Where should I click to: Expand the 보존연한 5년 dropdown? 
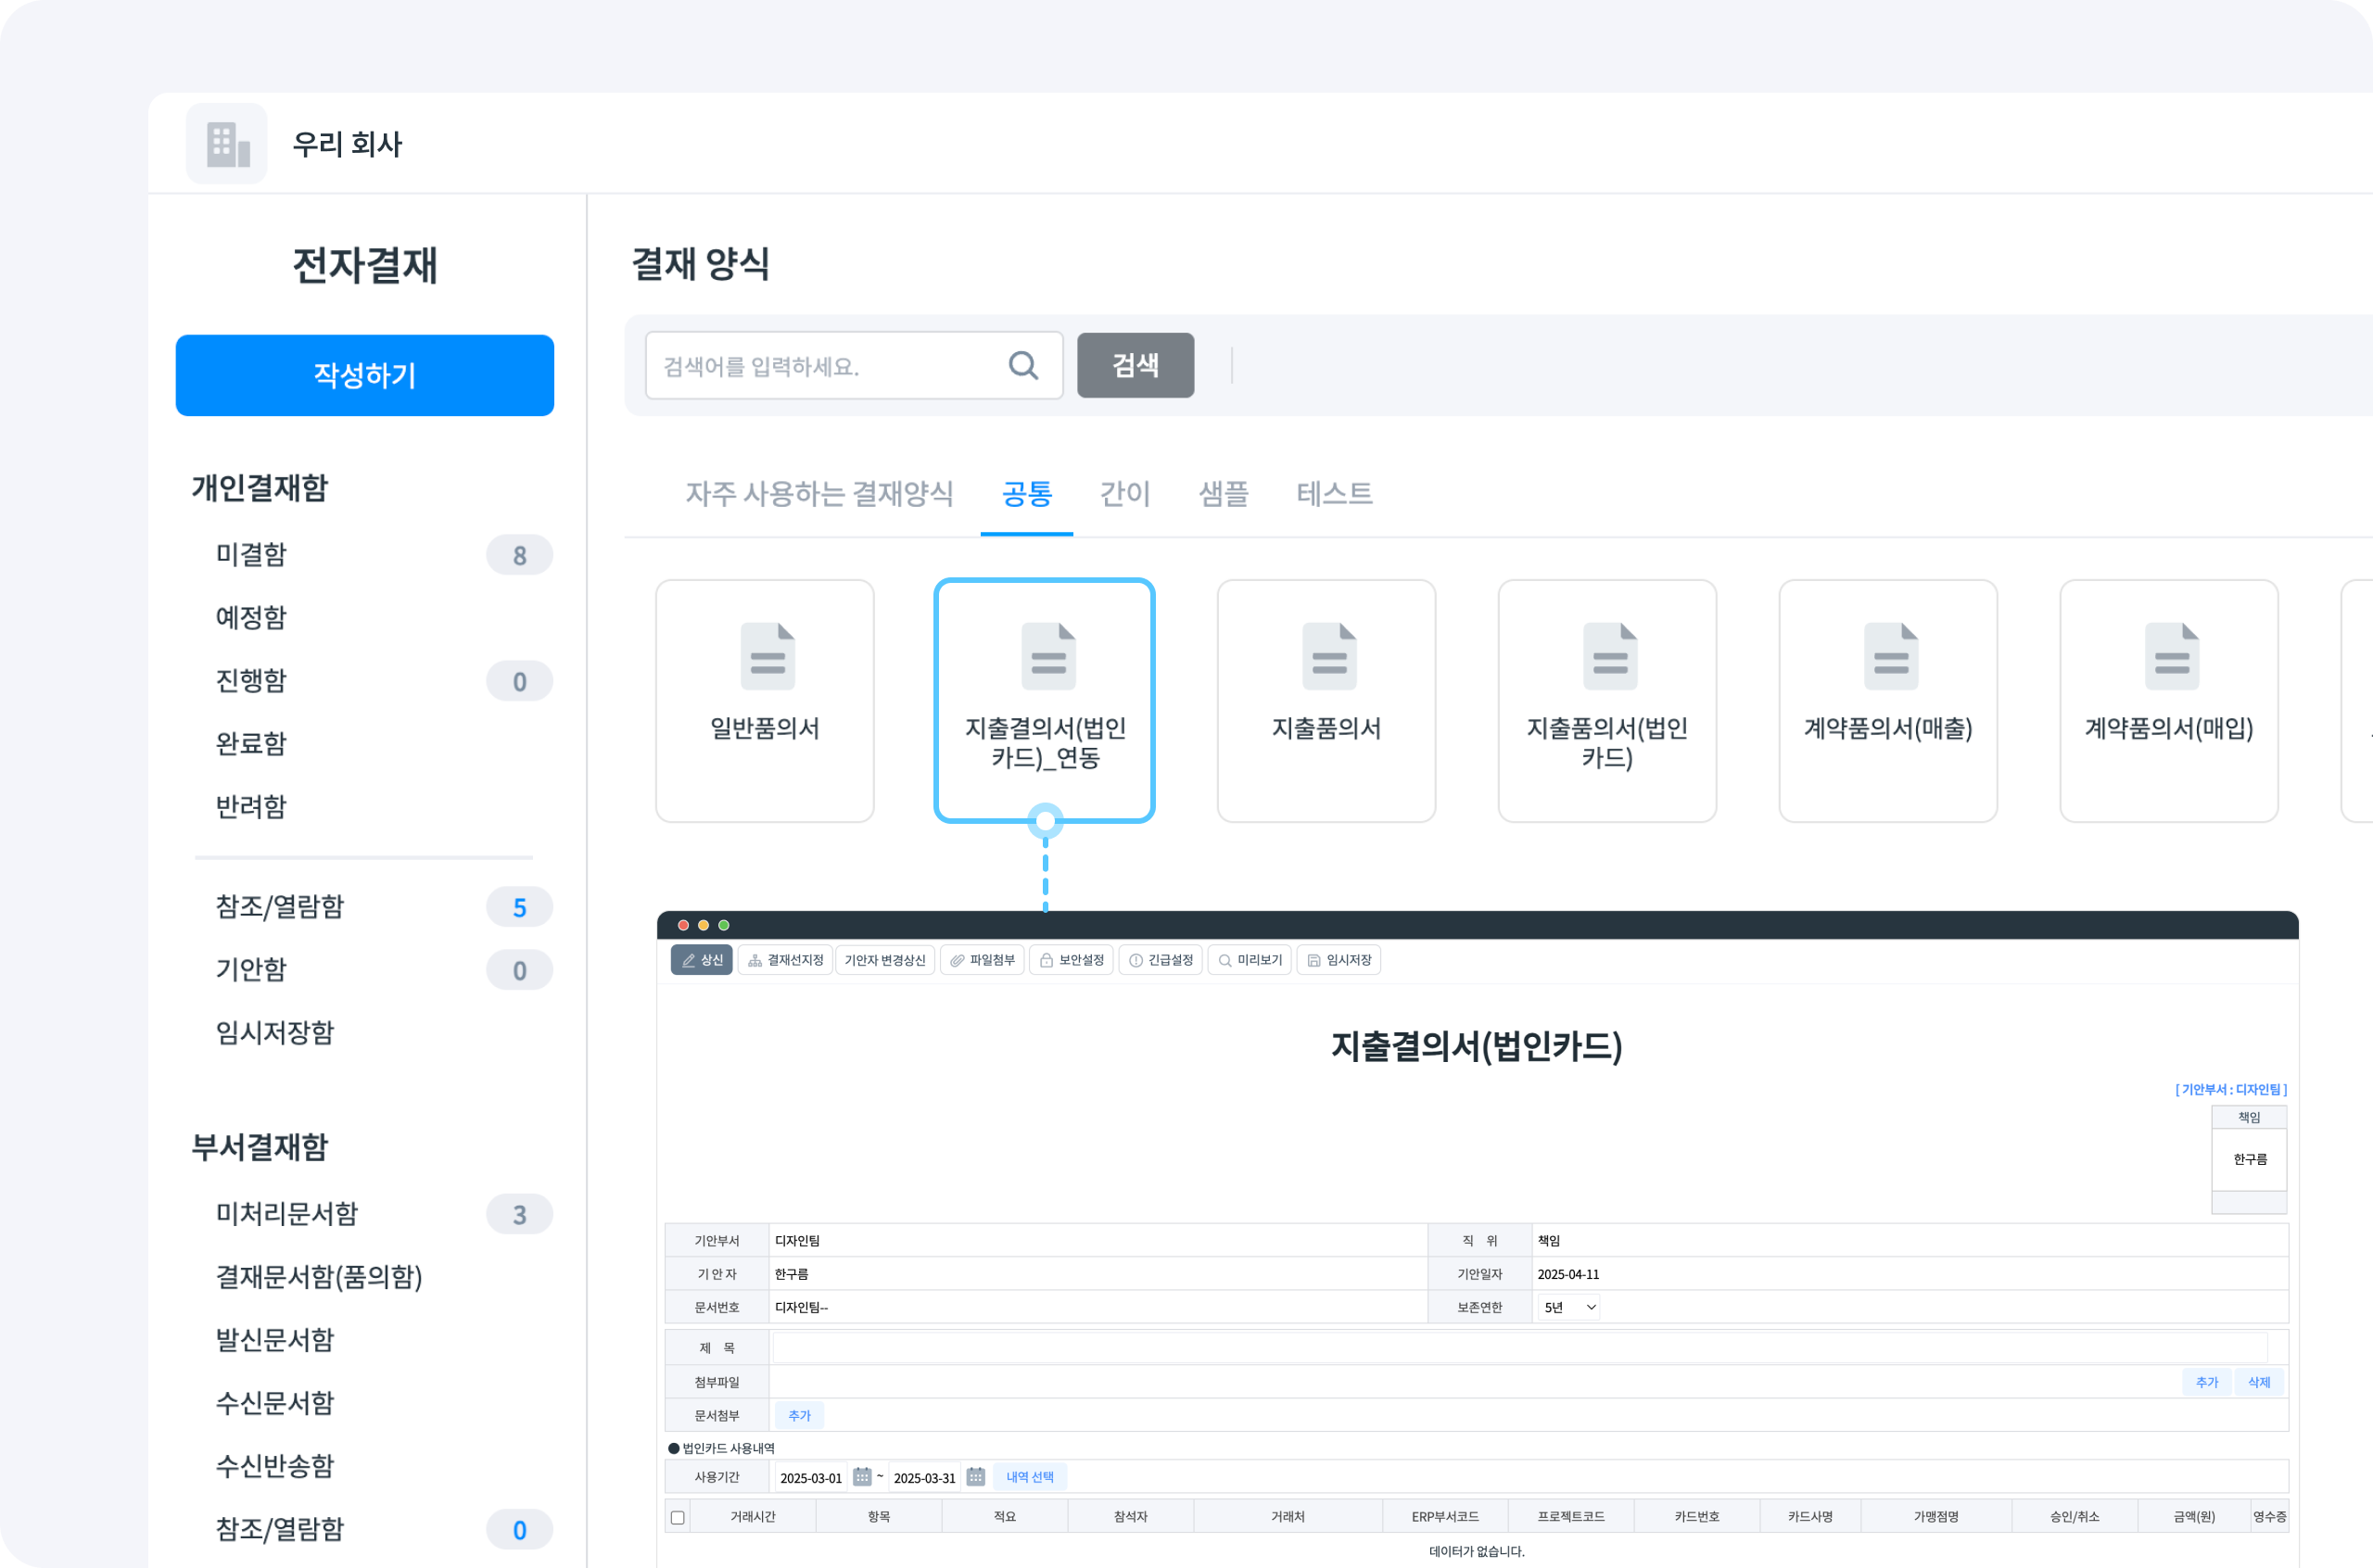coord(1569,1307)
